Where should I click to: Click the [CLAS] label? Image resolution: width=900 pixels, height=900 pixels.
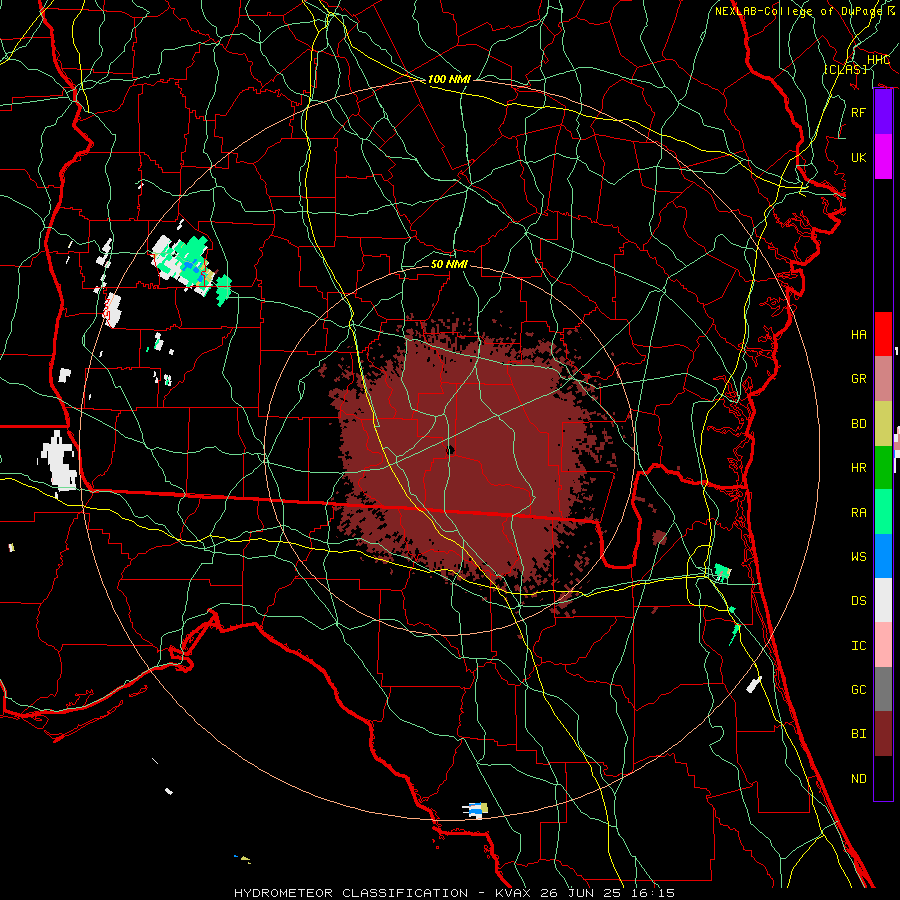click(845, 69)
